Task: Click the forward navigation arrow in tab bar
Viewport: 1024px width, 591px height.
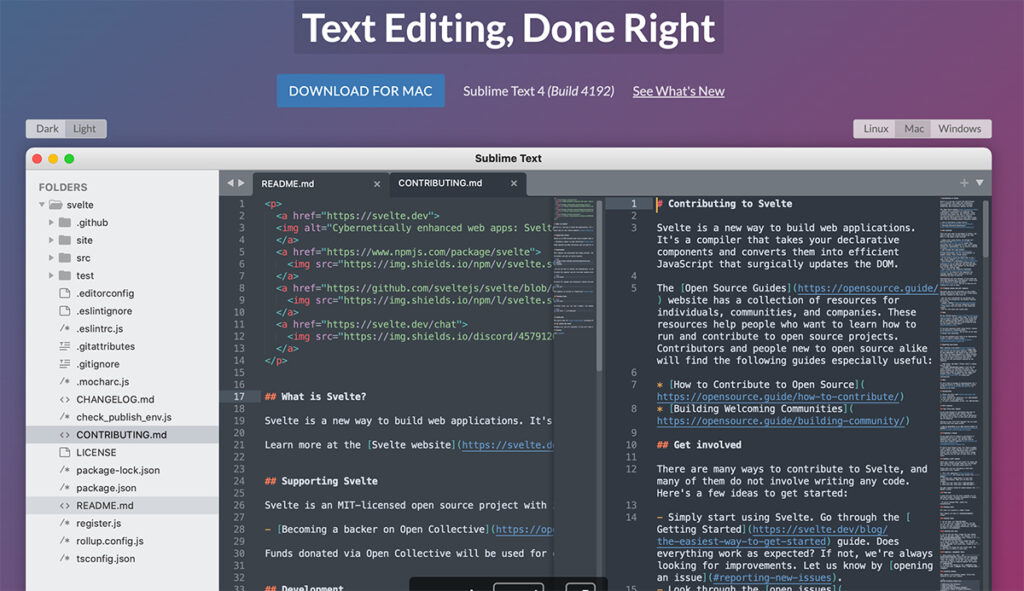Action: 241,183
